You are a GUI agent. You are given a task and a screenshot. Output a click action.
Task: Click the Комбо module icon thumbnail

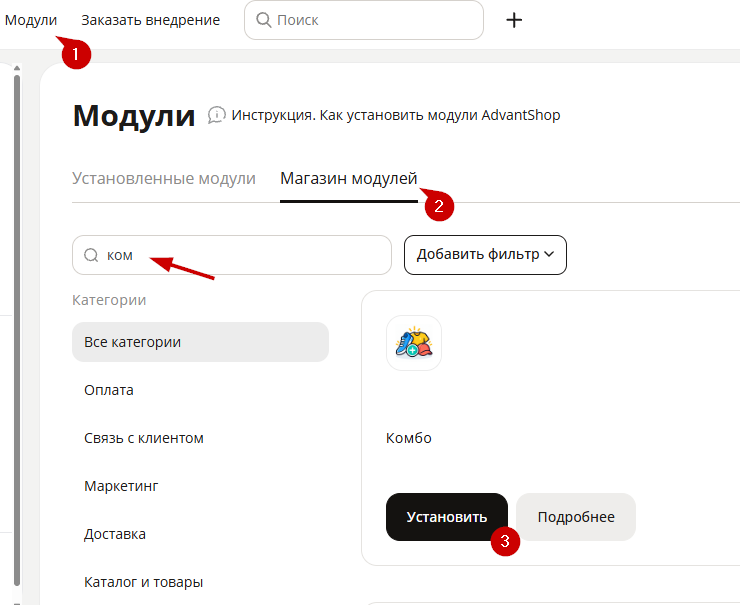414,343
